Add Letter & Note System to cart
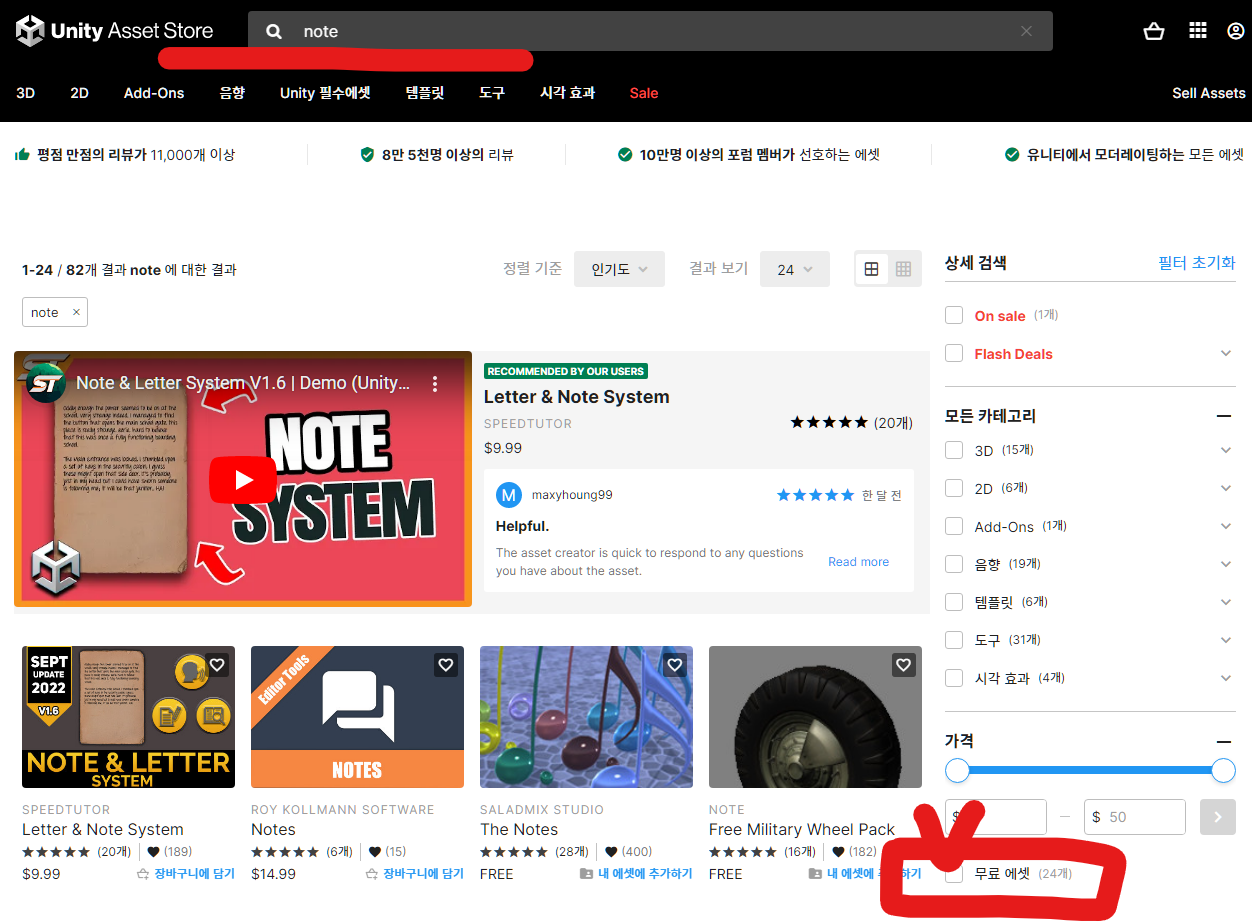The width and height of the screenshot is (1252, 922). click(186, 874)
